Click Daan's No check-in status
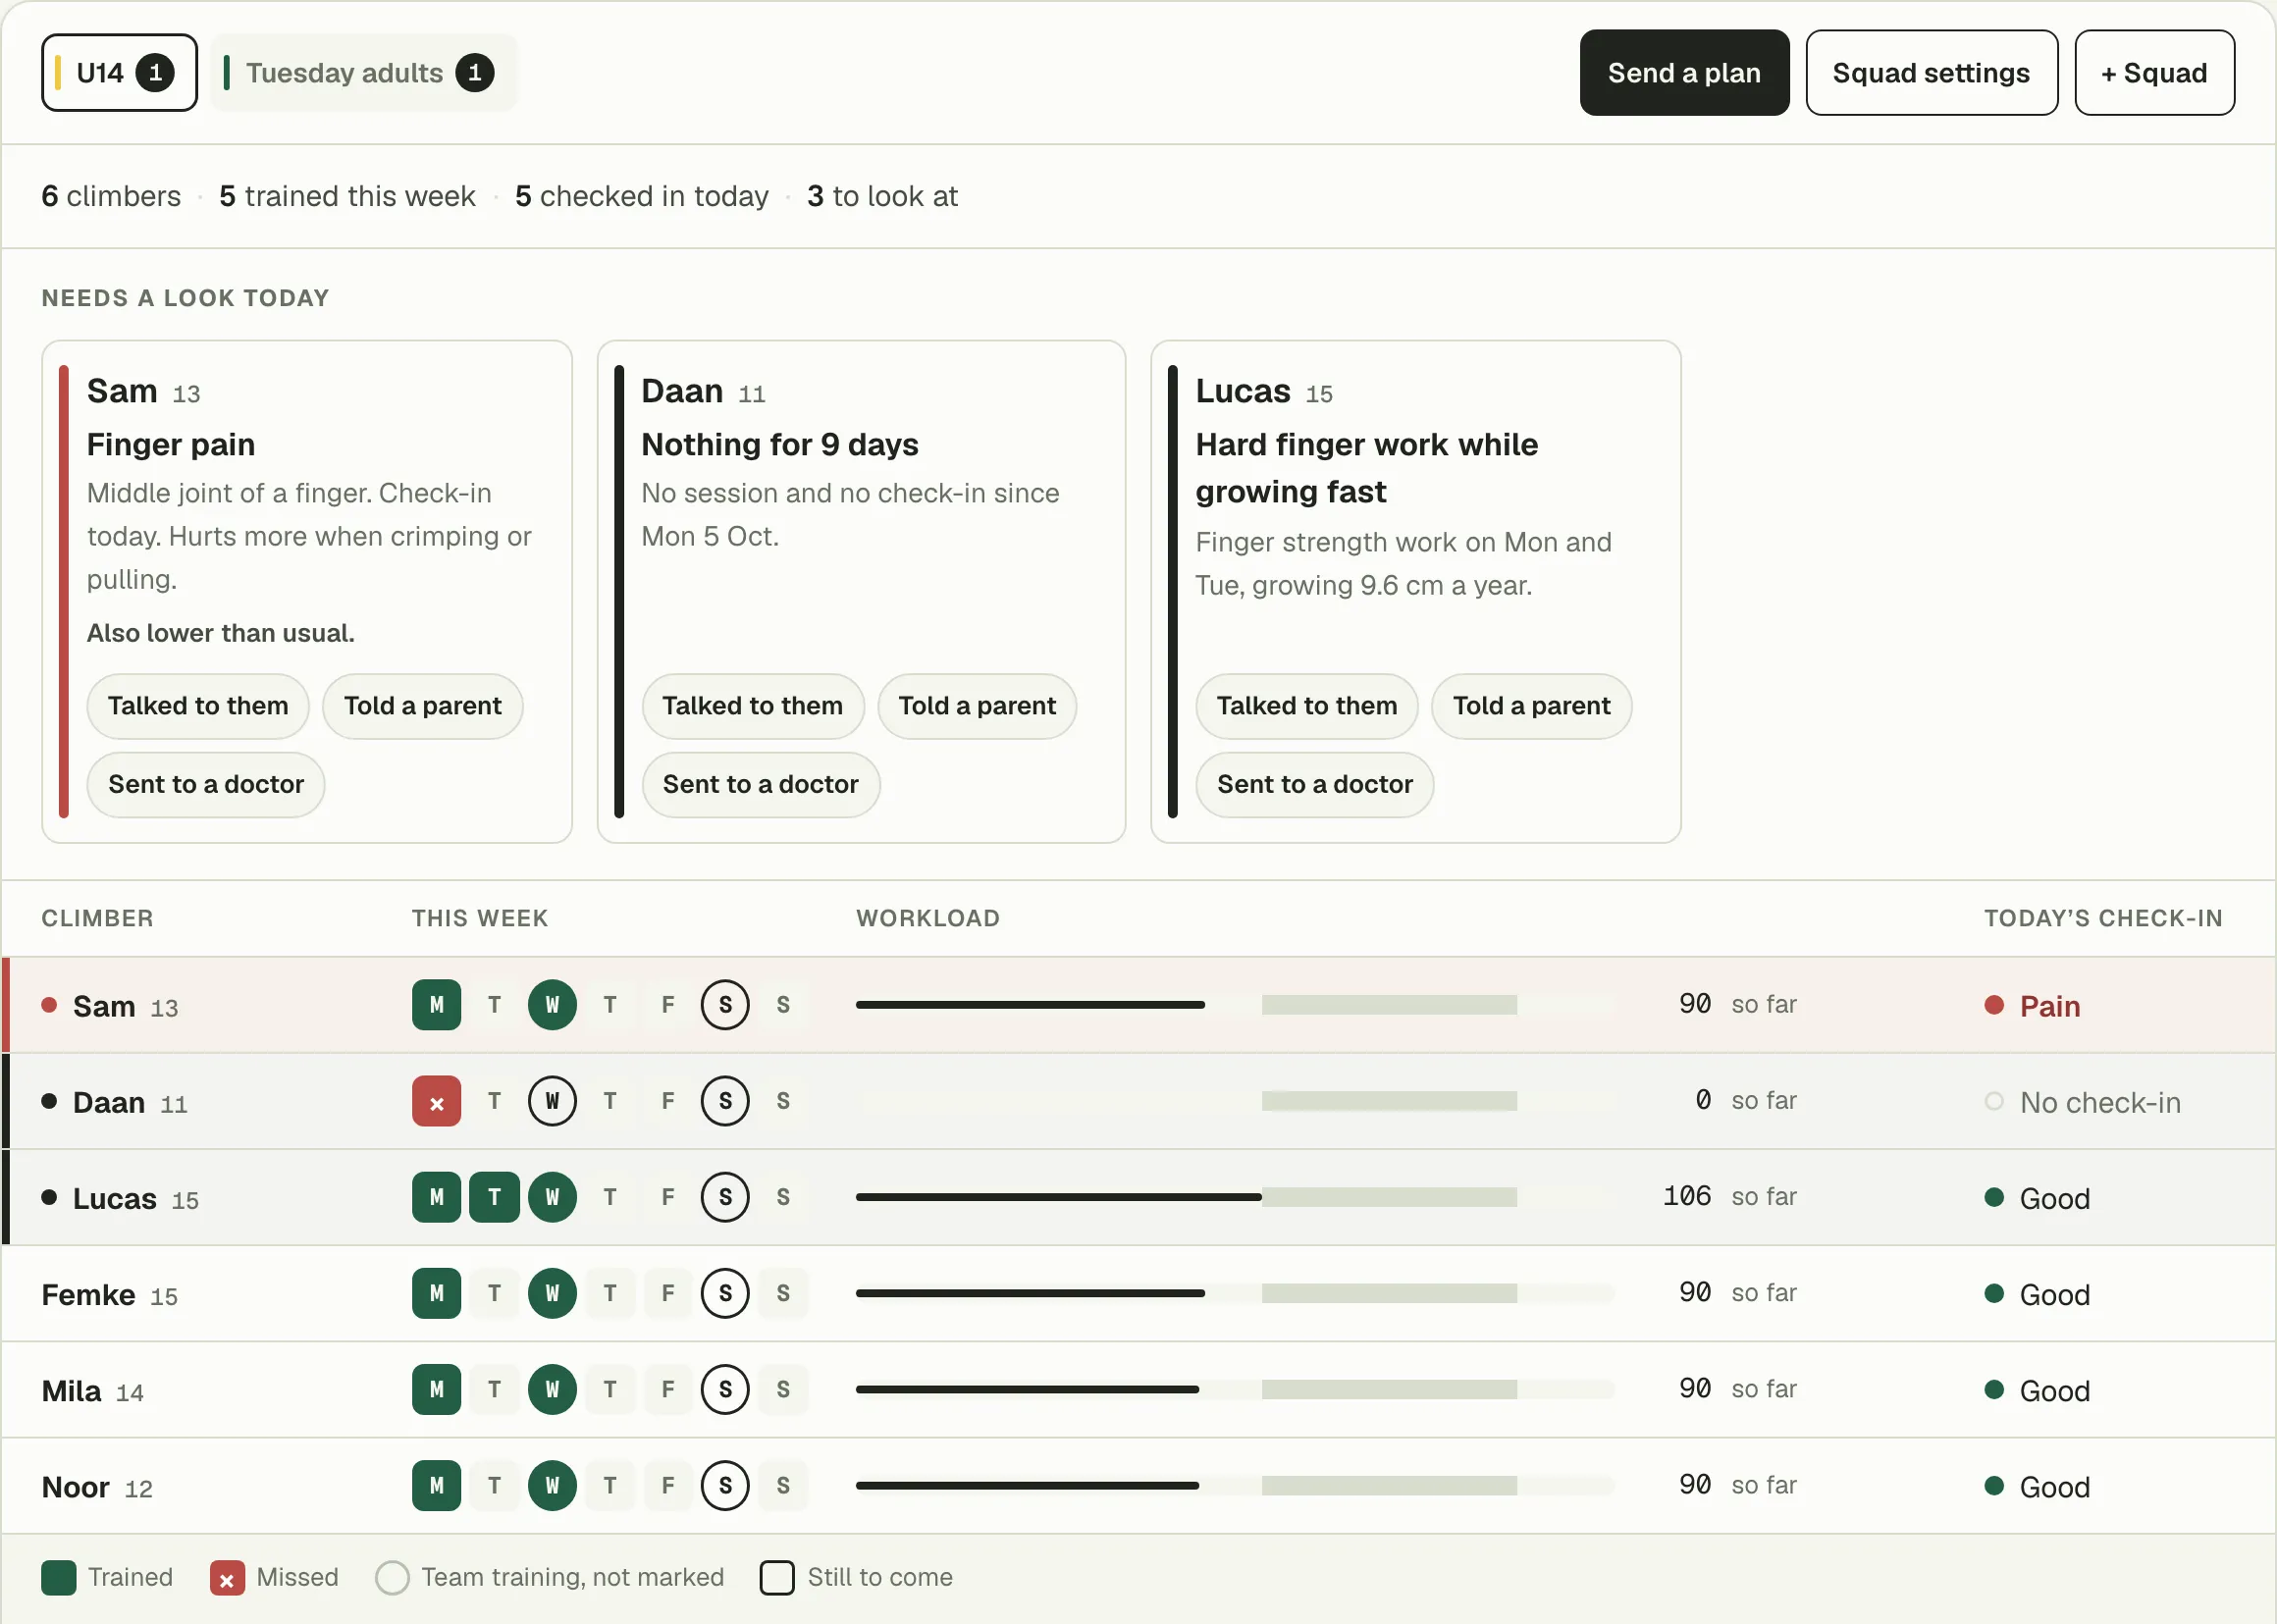2277x1624 pixels. (x=2082, y=1102)
